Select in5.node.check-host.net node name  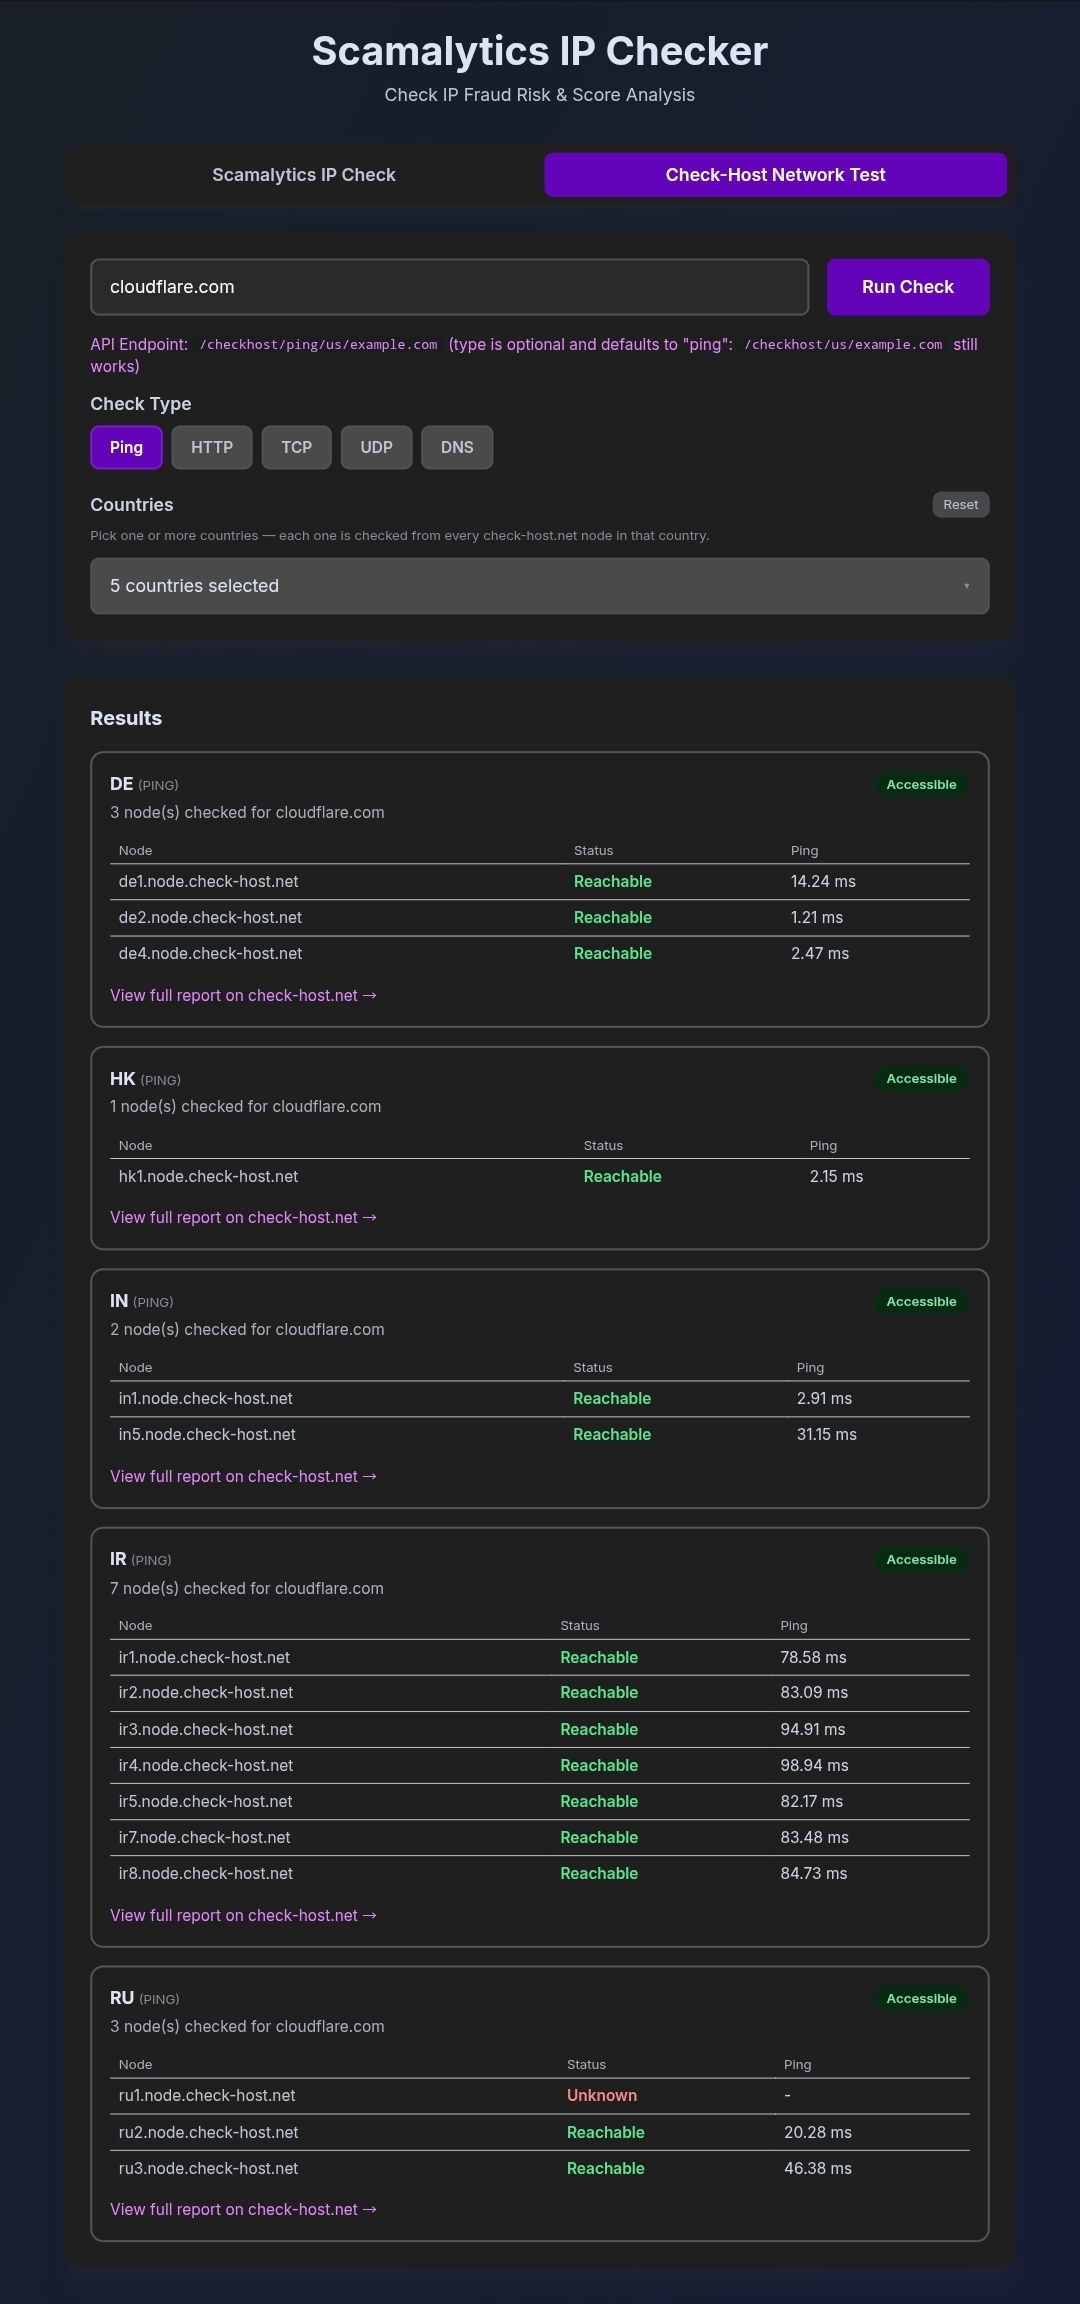click(x=207, y=1435)
